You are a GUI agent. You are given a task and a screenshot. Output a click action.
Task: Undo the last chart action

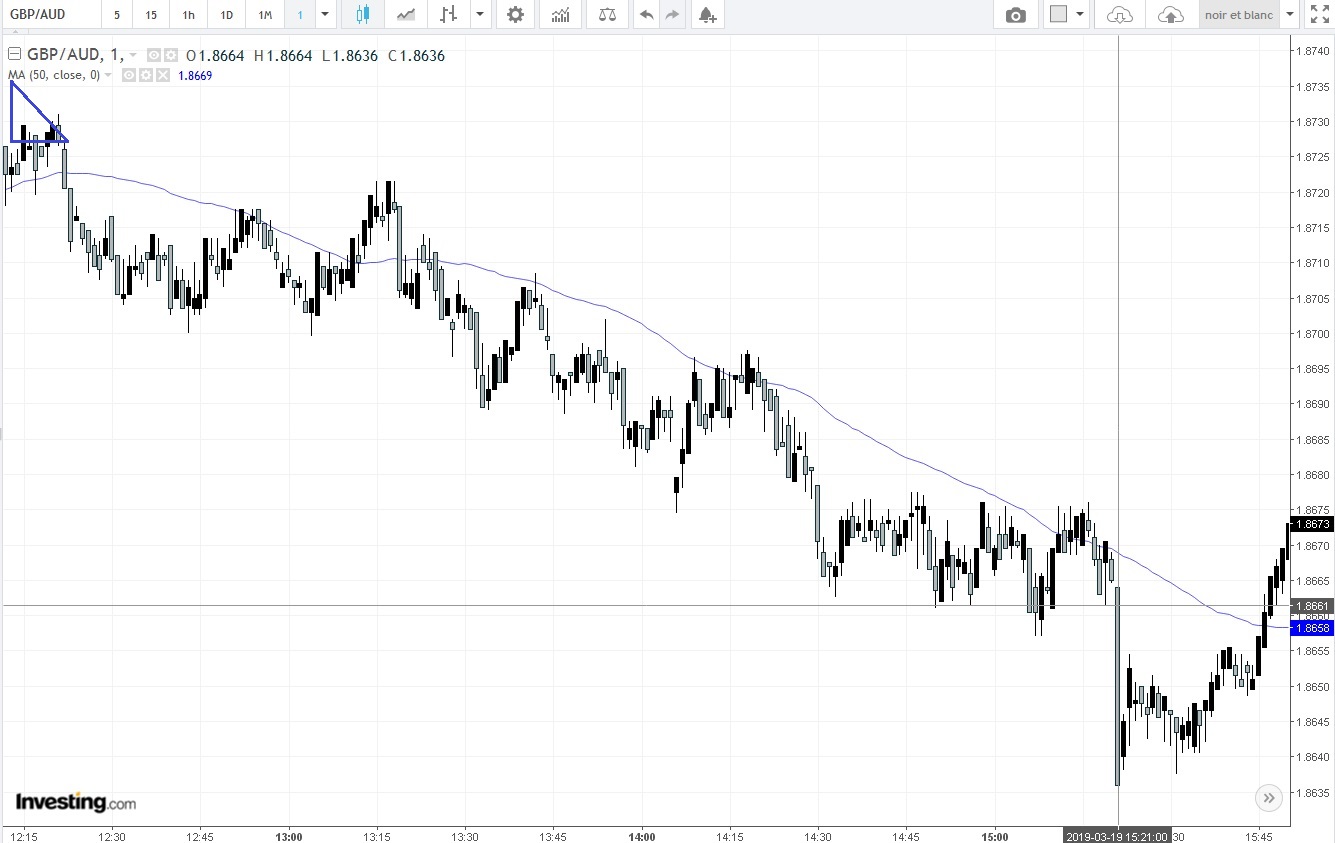tap(646, 15)
